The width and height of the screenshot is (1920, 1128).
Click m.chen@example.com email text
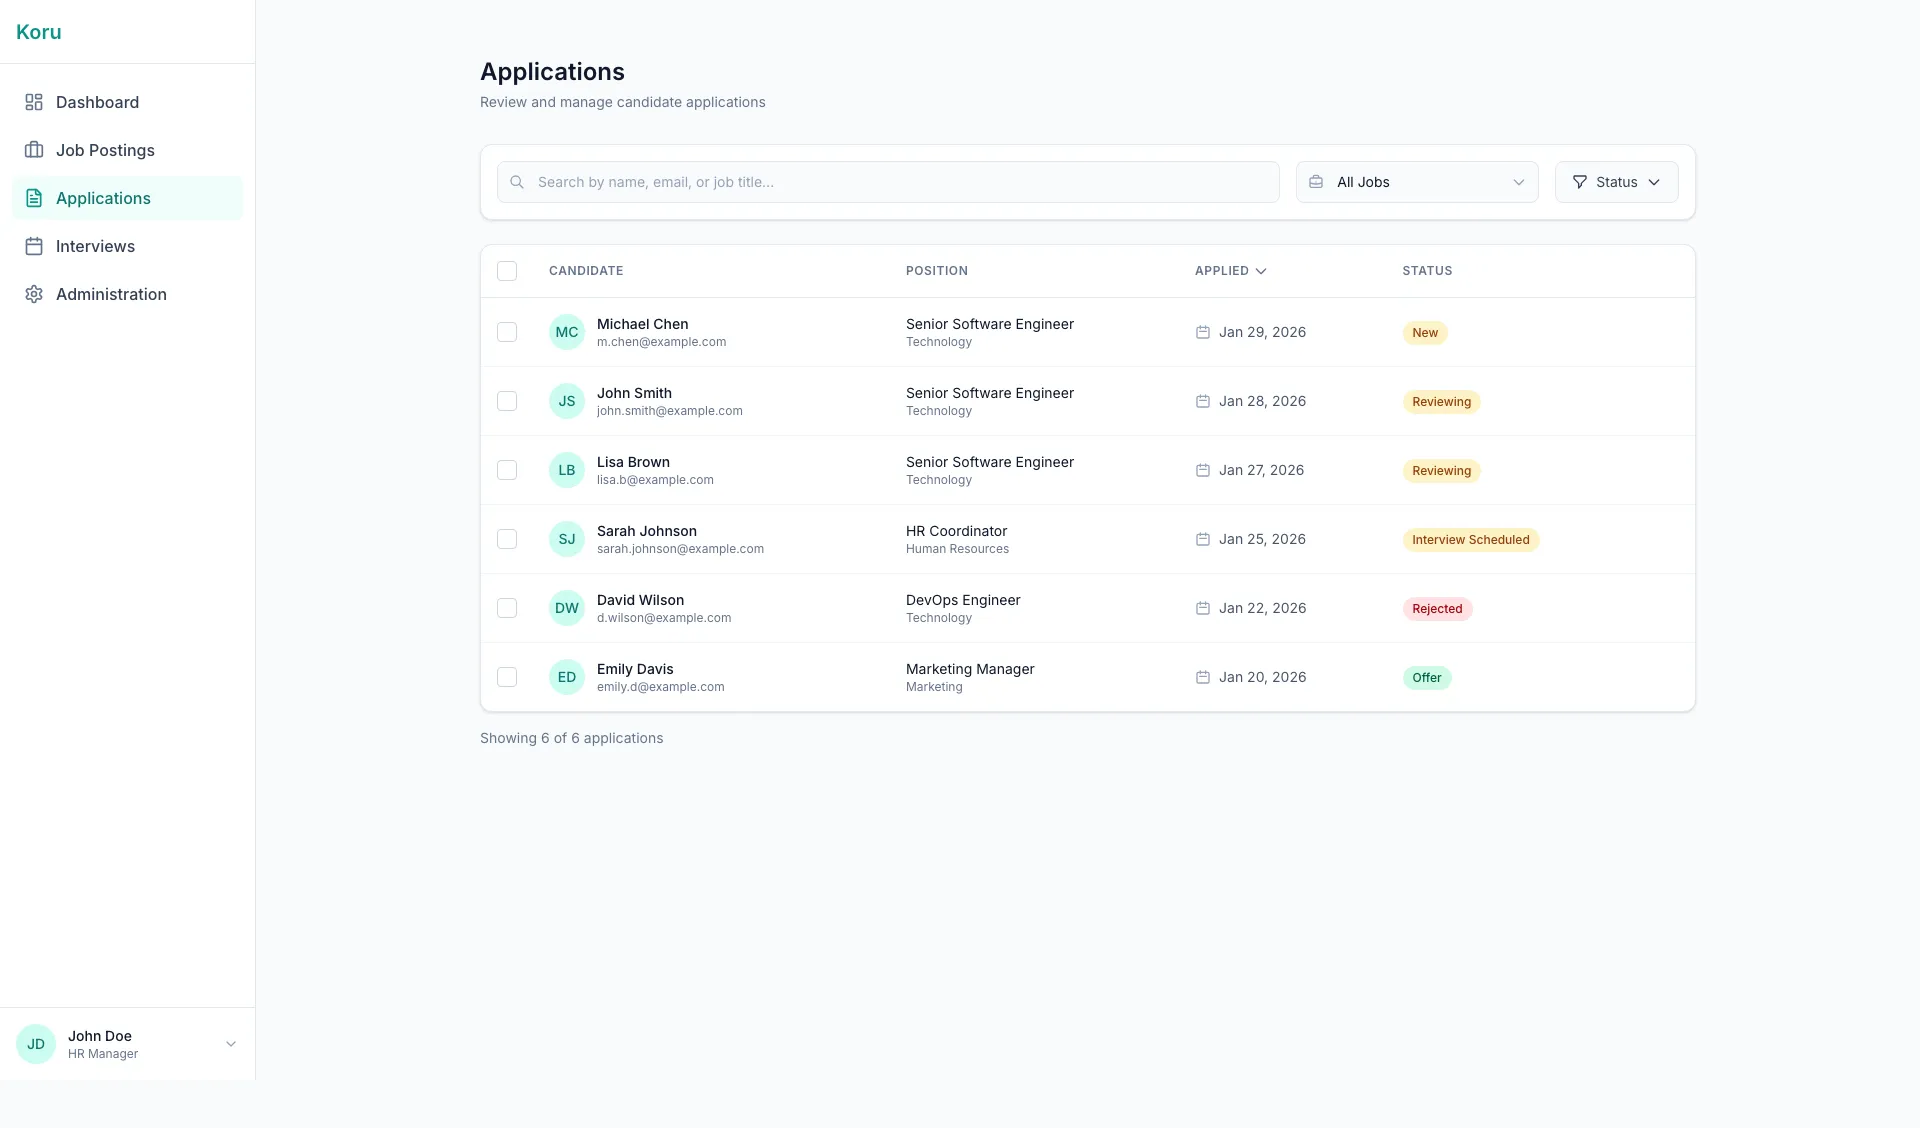pos(661,342)
